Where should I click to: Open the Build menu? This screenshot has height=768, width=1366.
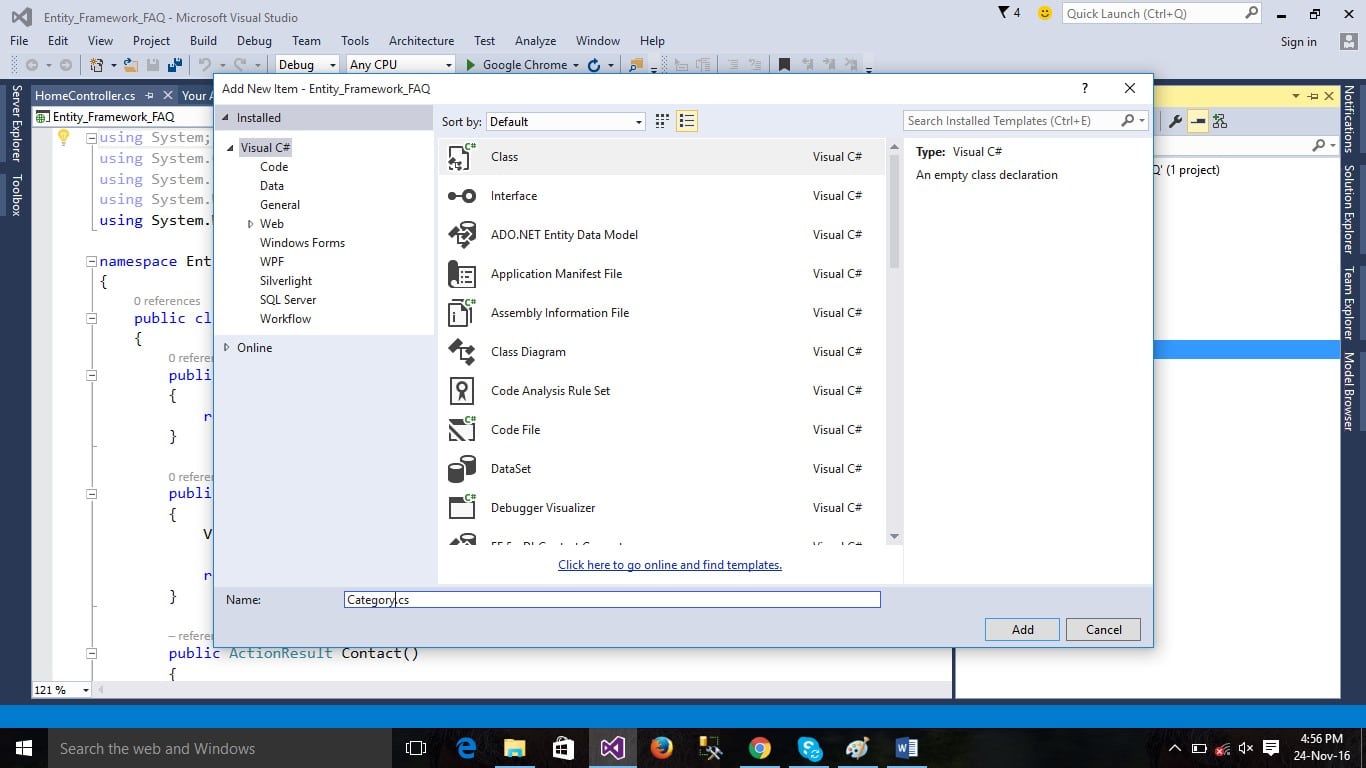(203, 41)
